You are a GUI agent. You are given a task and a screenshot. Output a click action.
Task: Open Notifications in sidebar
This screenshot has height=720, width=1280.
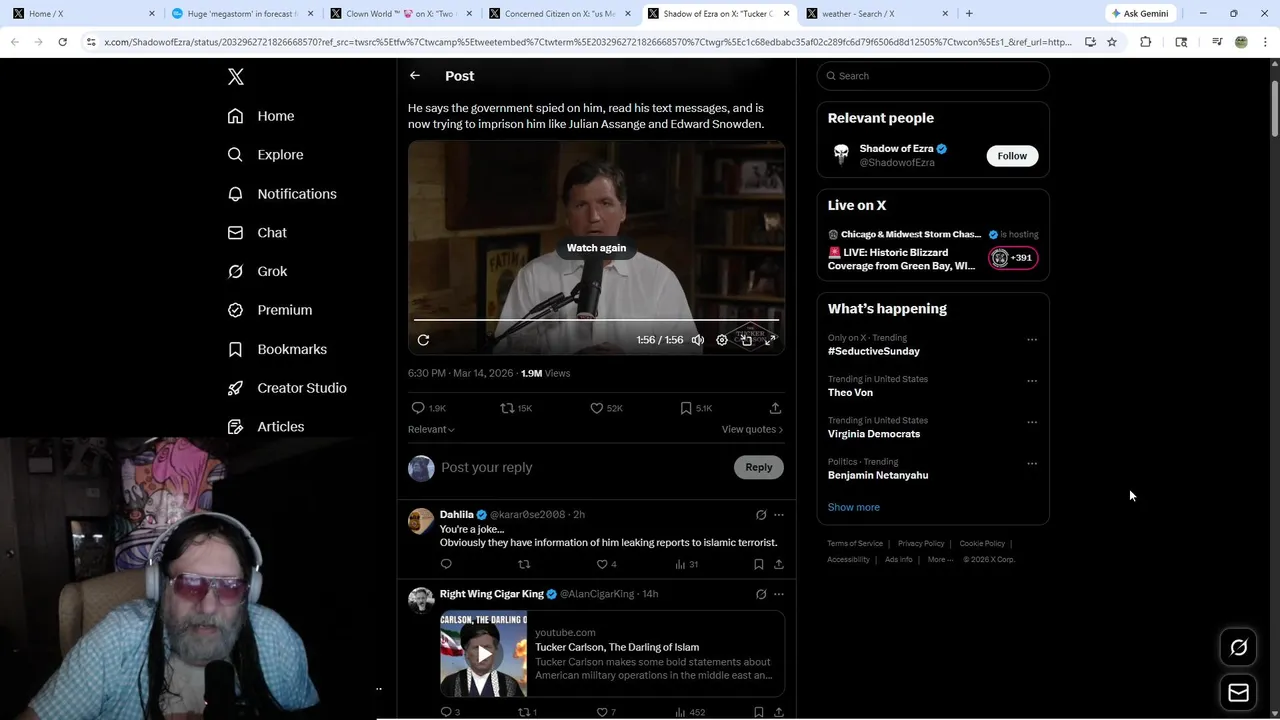(x=282, y=194)
